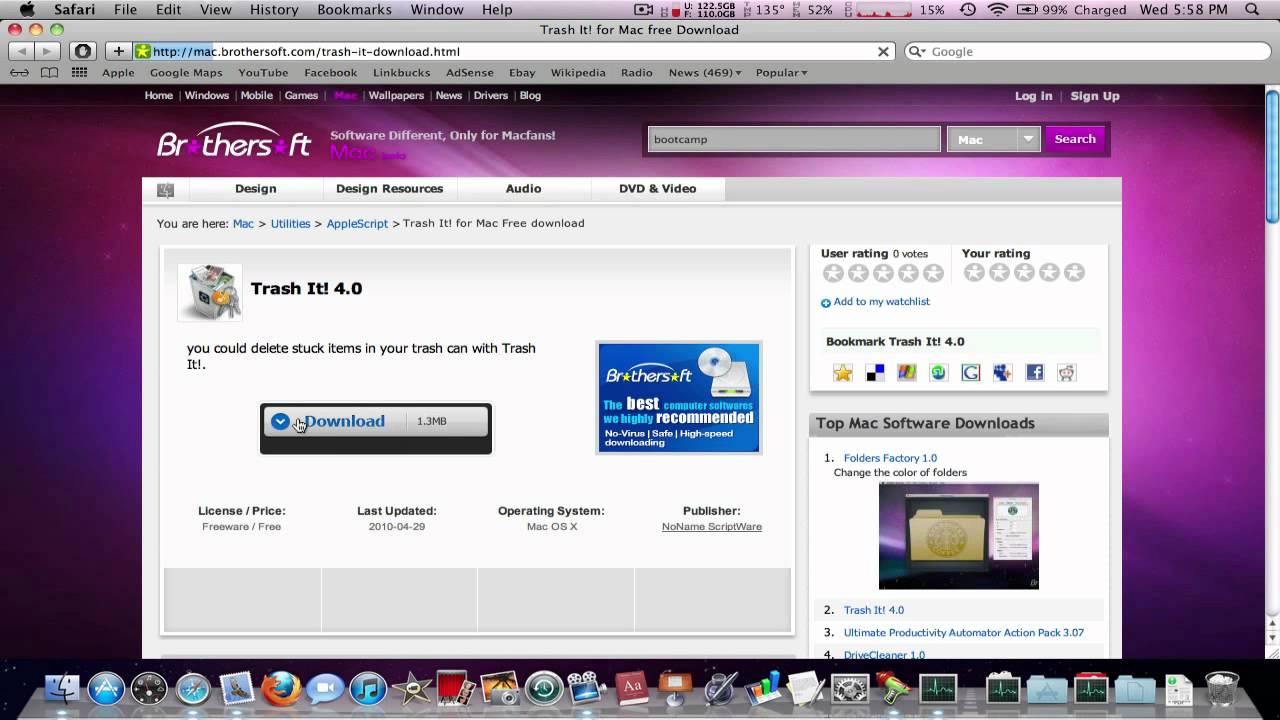Open Dictionary from the dock
The height and width of the screenshot is (720, 1280).
(x=632, y=688)
